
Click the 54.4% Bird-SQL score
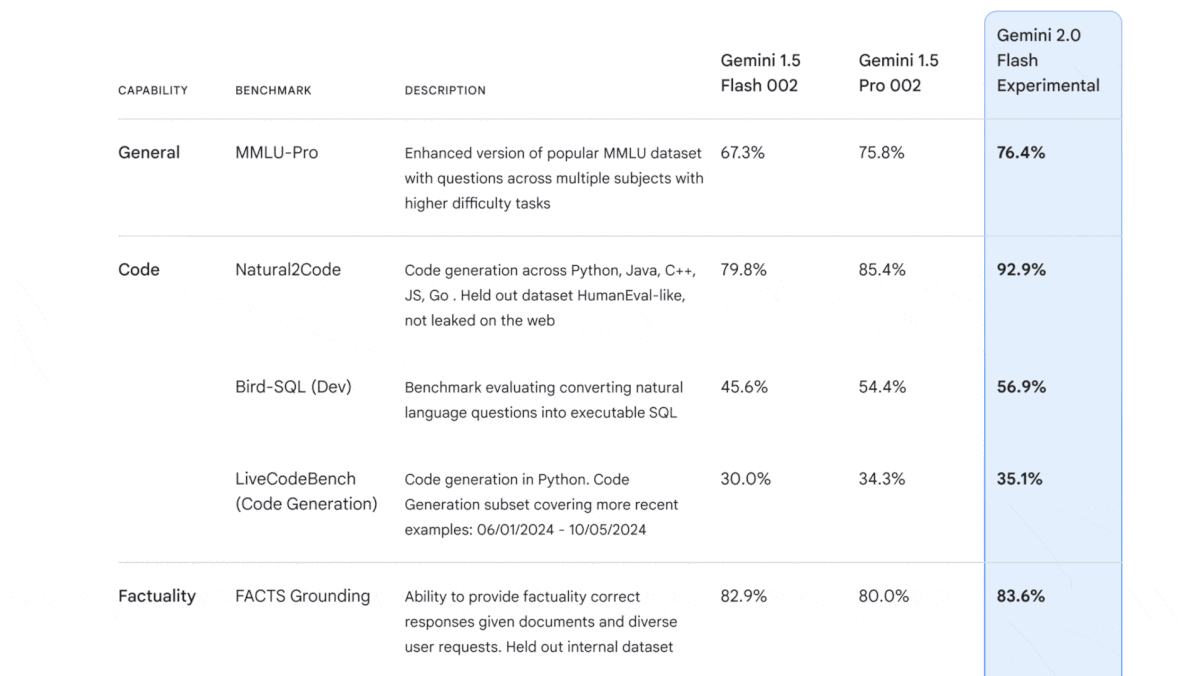882,387
